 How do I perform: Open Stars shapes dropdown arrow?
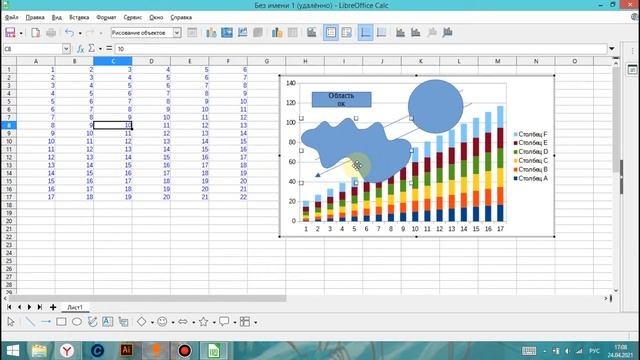coord(214,322)
